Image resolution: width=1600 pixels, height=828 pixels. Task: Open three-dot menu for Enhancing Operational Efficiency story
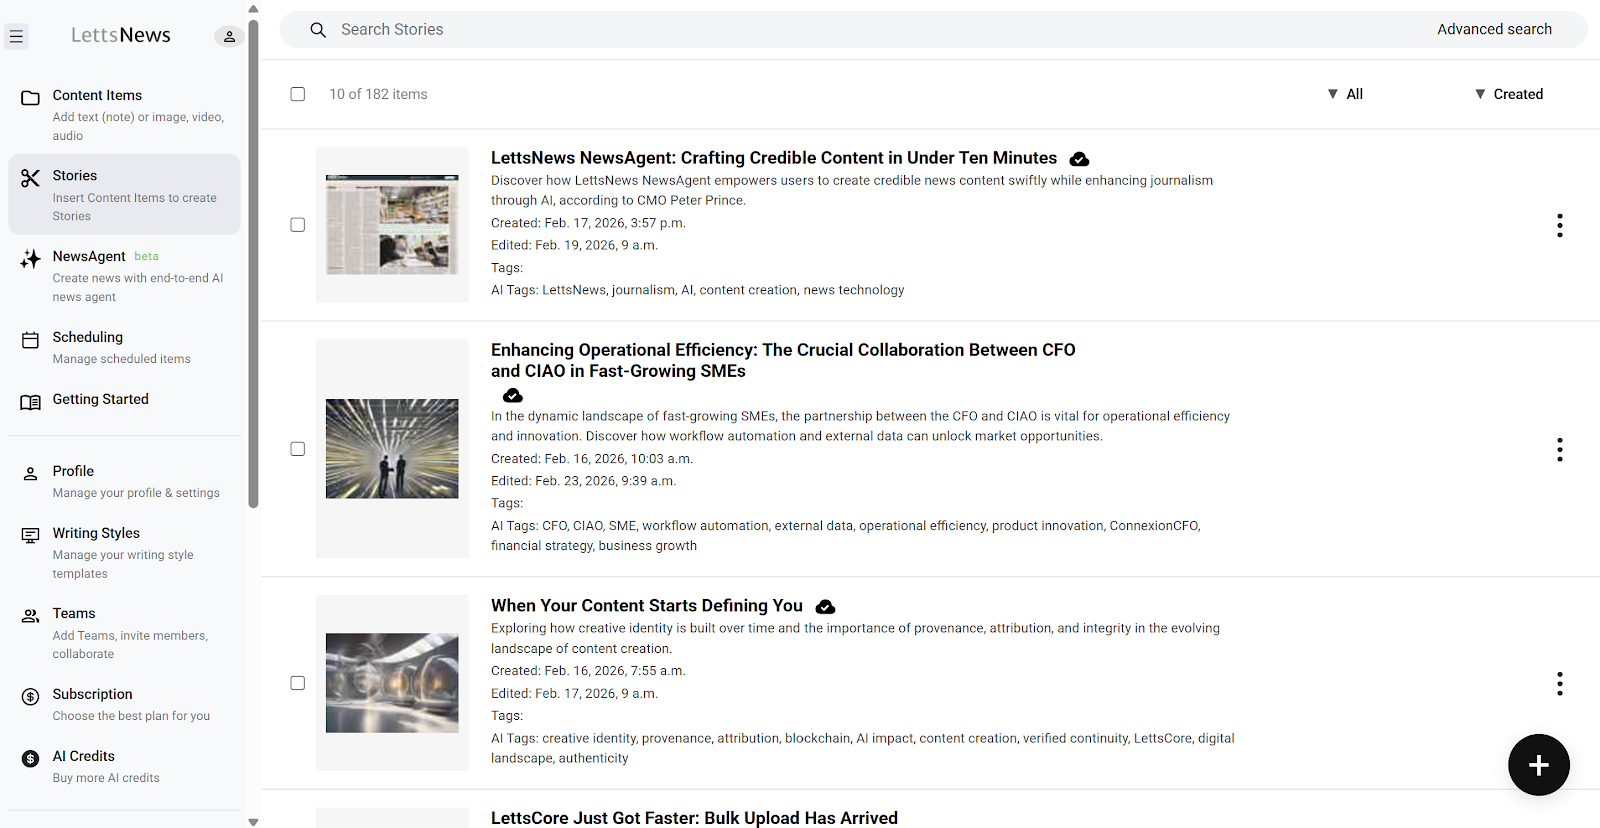(x=1559, y=449)
